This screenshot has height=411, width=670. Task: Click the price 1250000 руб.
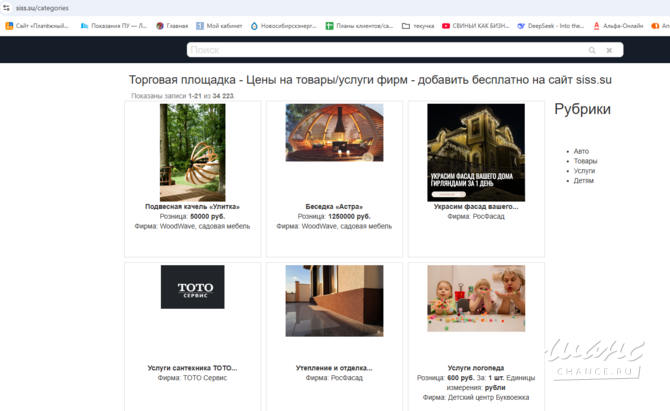(x=349, y=216)
